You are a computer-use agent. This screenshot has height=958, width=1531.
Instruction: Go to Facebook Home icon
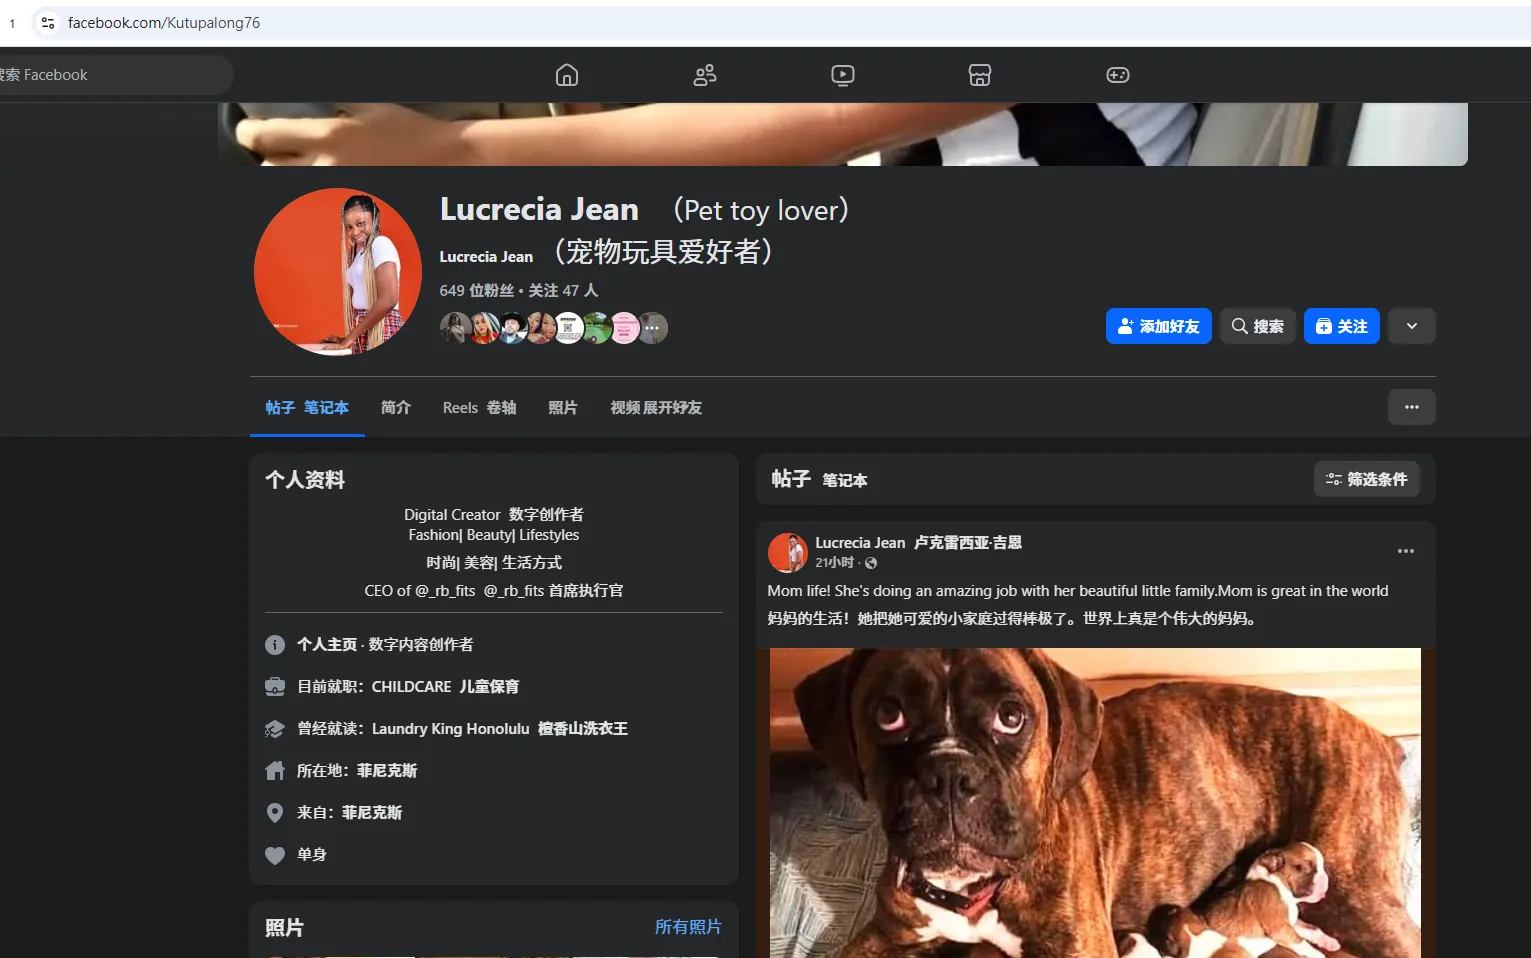(x=567, y=75)
